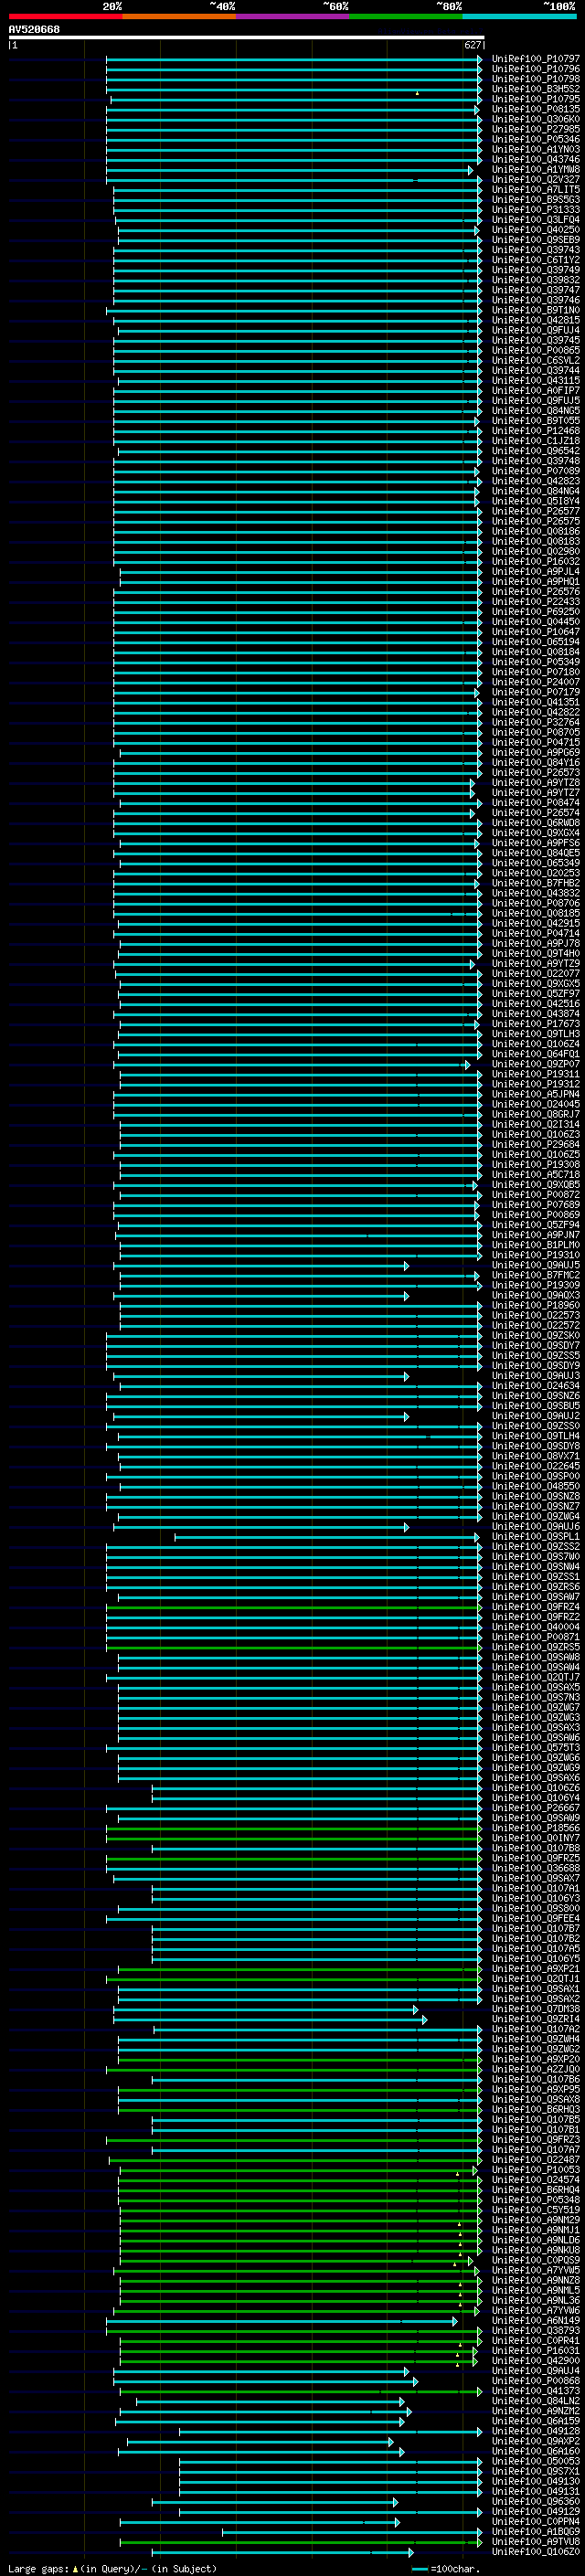Click label UniRef100_O24634
The image size is (585, 2576).
pos(536,1386)
